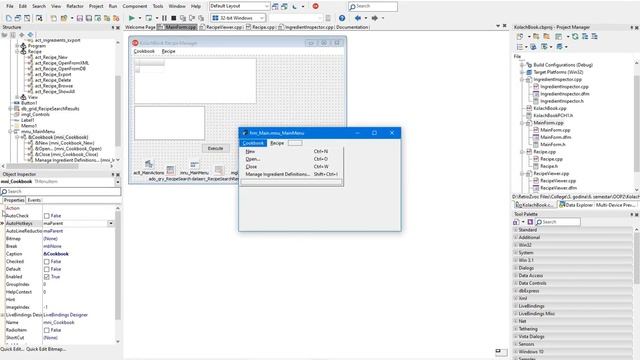Image resolution: width=640 pixels, height=360 pixels.
Task: Click the blue Help question mark icon
Action: pos(342,18)
